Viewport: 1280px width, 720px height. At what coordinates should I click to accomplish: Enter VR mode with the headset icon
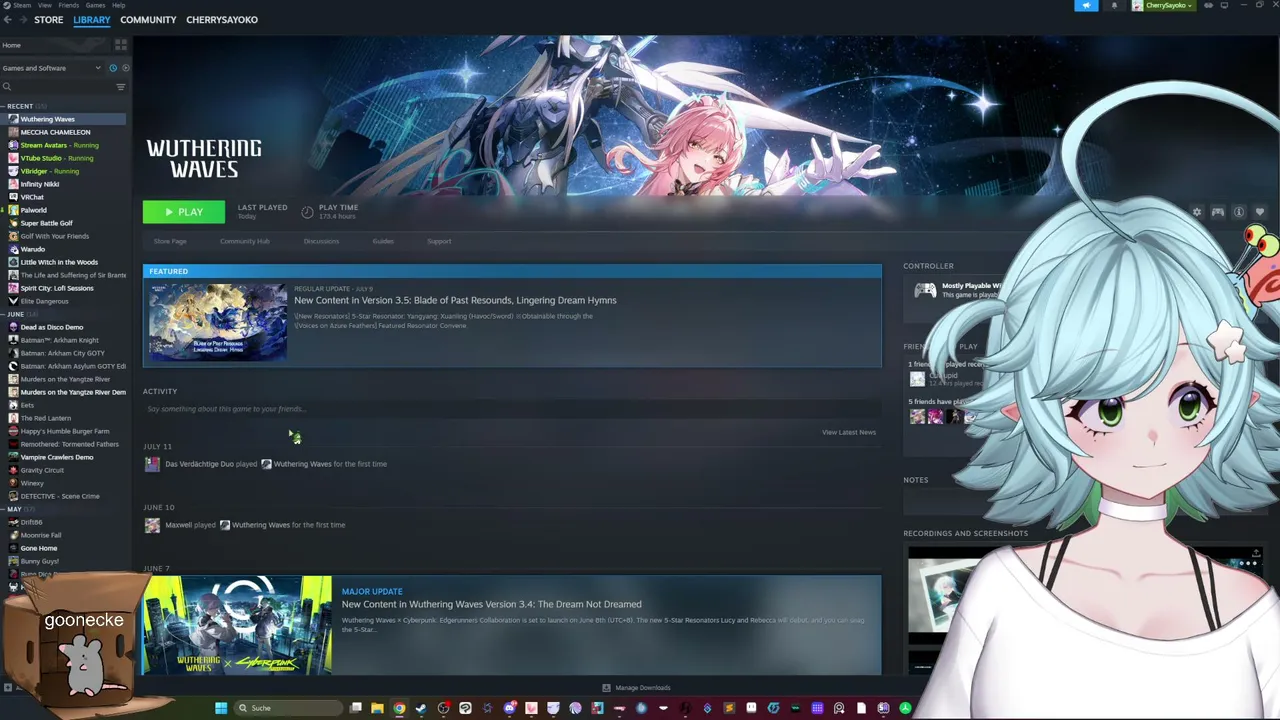pos(1208,6)
